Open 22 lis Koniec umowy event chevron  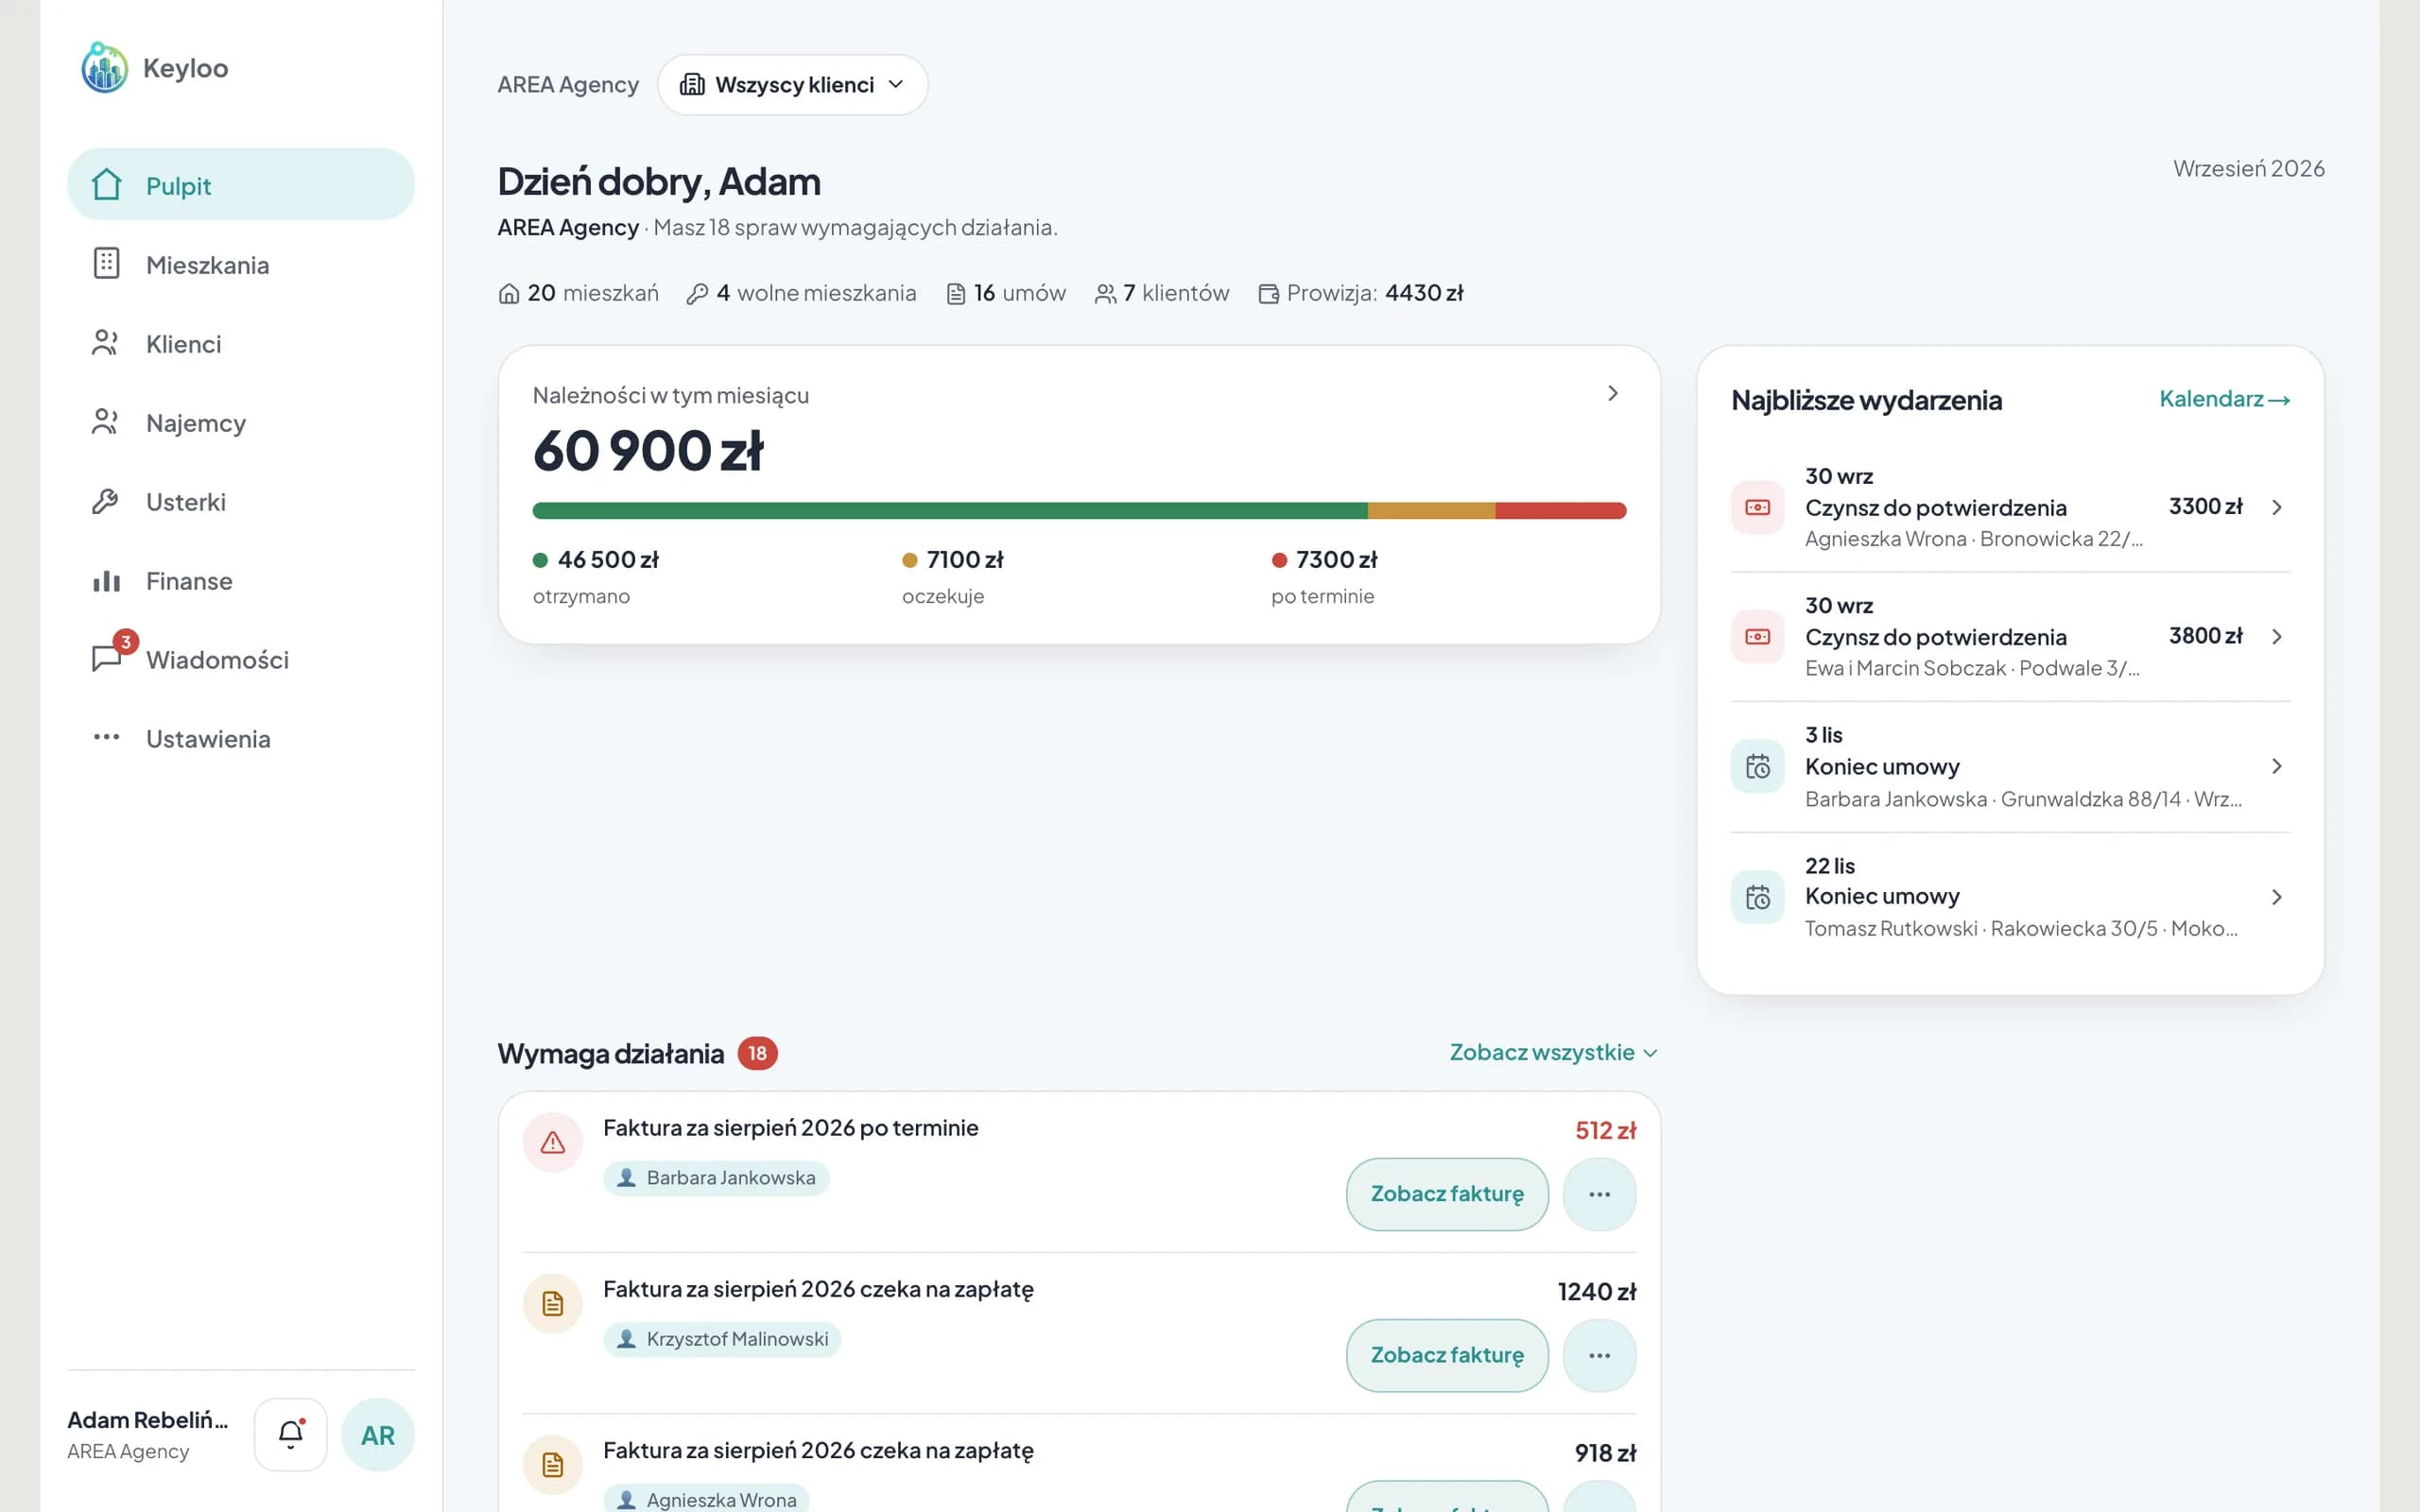coord(2276,897)
